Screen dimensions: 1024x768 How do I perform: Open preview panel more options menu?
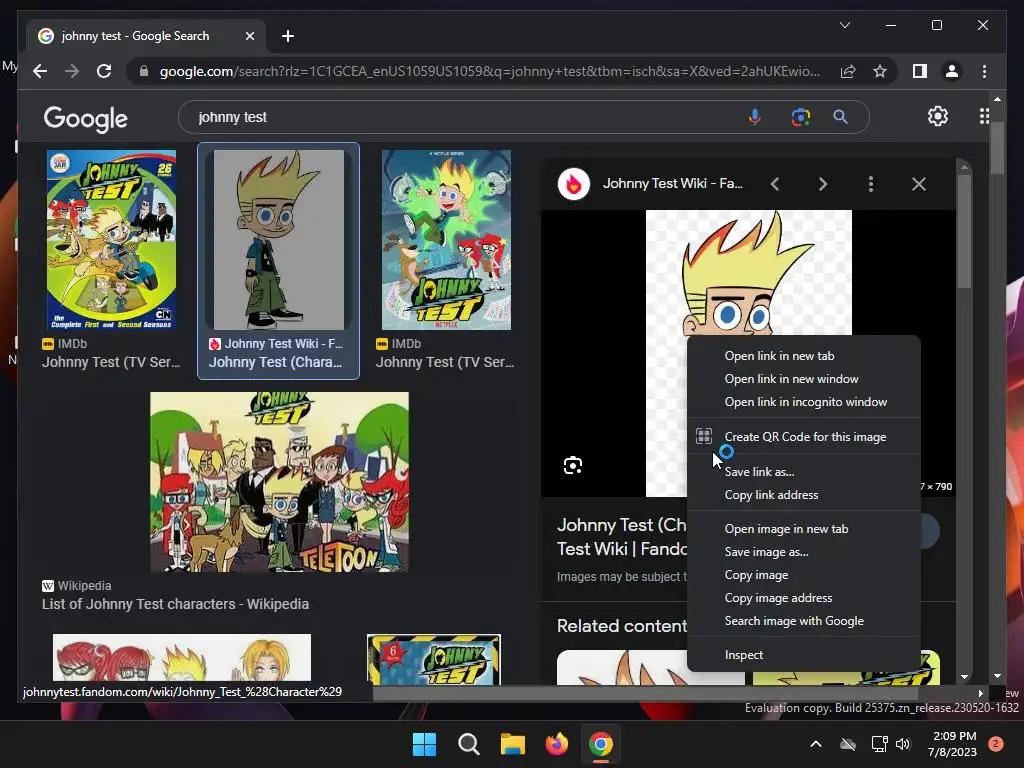pyautogui.click(x=871, y=184)
